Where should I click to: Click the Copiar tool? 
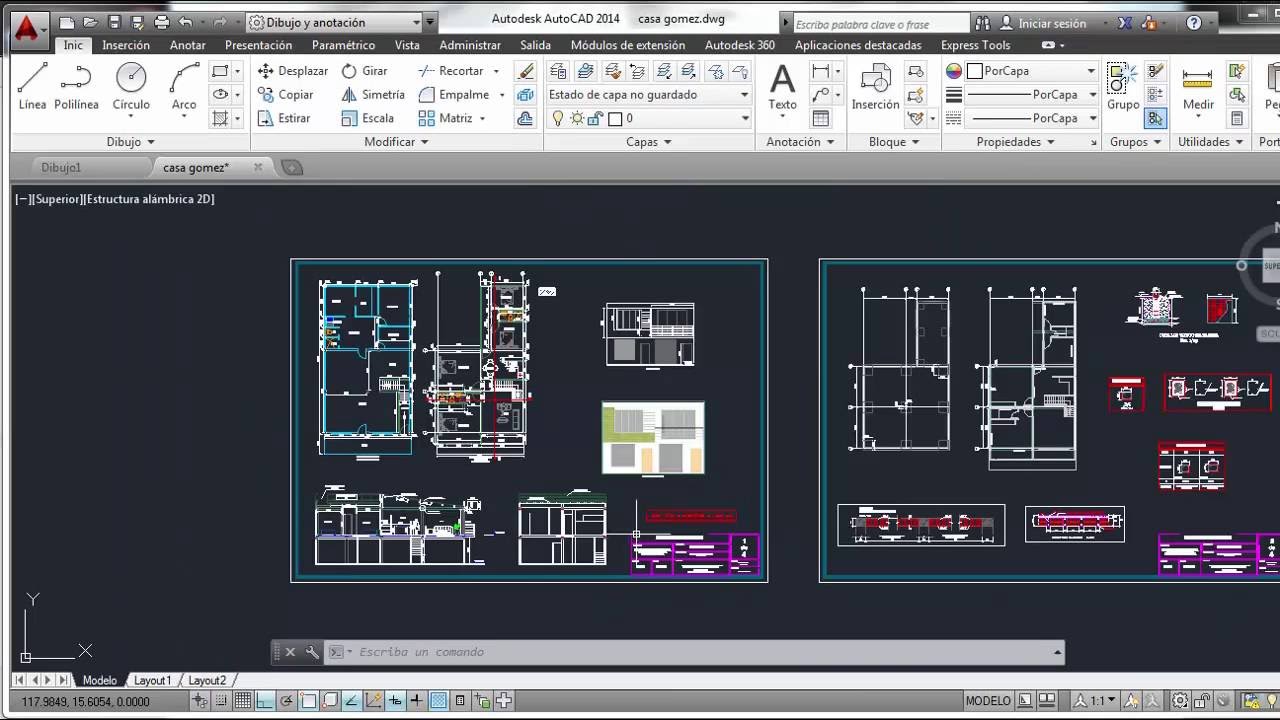[285, 94]
